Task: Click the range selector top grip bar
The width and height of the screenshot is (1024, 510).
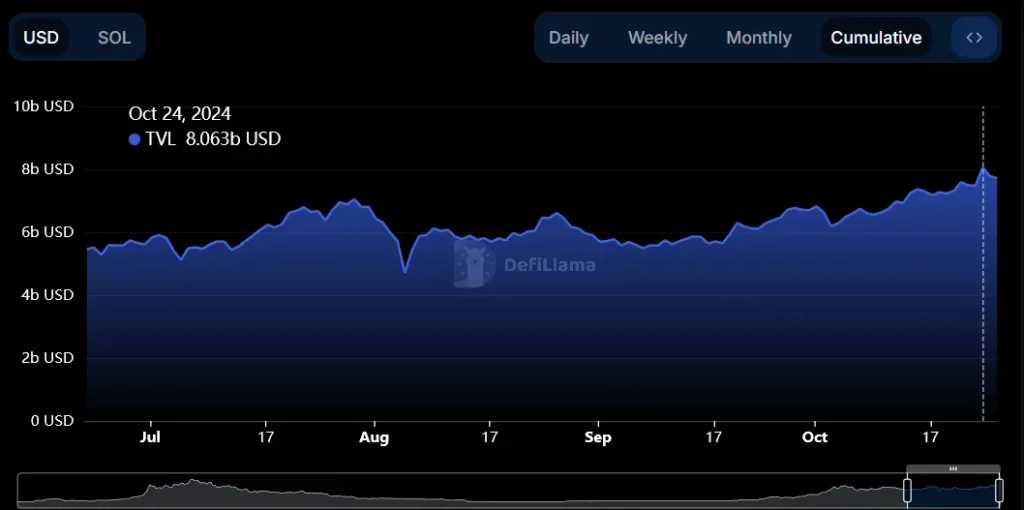Action: pyautogui.click(x=953, y=469)
